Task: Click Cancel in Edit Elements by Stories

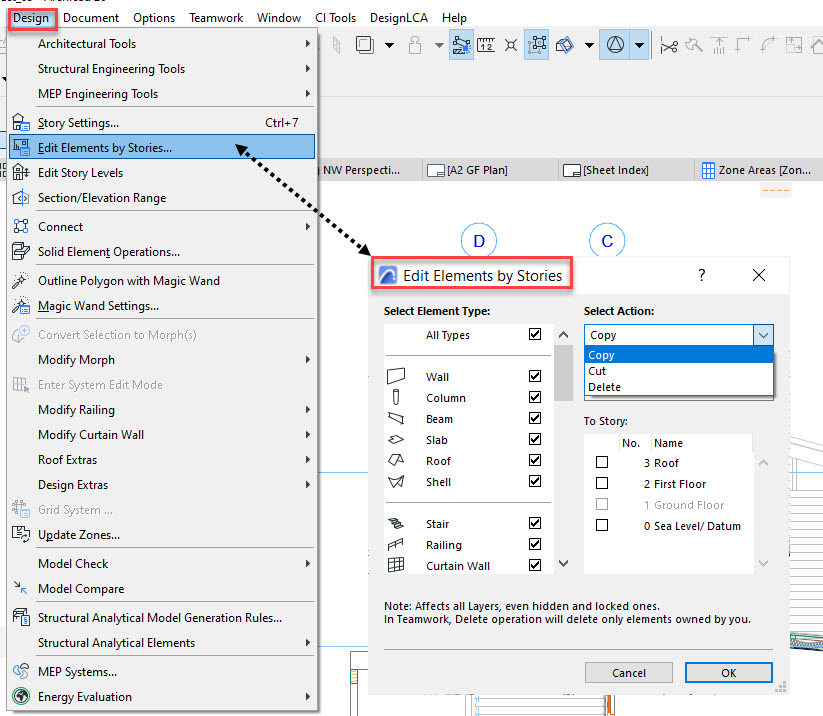Action: click(629, 672)
